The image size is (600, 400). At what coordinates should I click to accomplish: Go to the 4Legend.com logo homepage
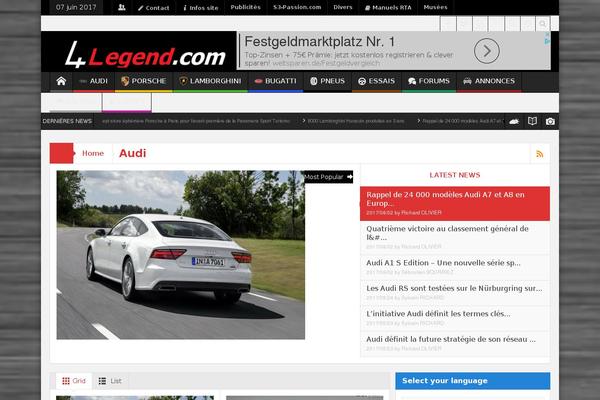145,55
